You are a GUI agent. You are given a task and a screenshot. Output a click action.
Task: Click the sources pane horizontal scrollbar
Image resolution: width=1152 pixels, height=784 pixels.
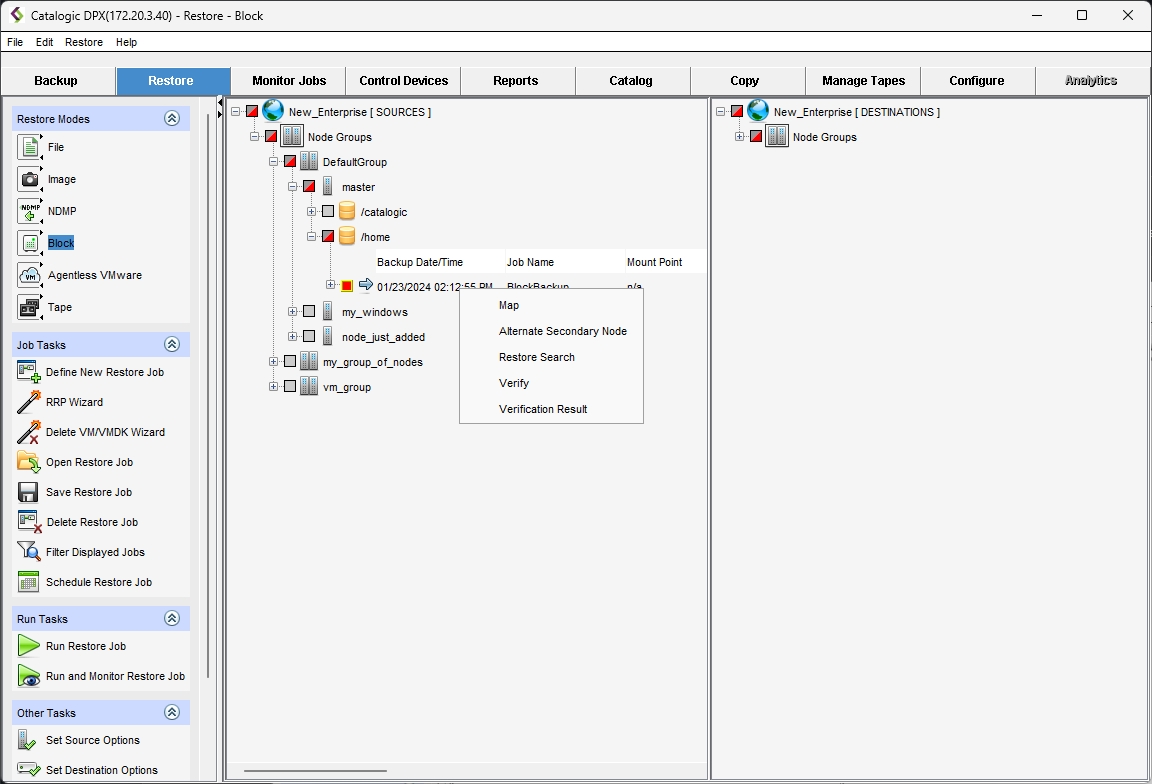click(315, 771)
